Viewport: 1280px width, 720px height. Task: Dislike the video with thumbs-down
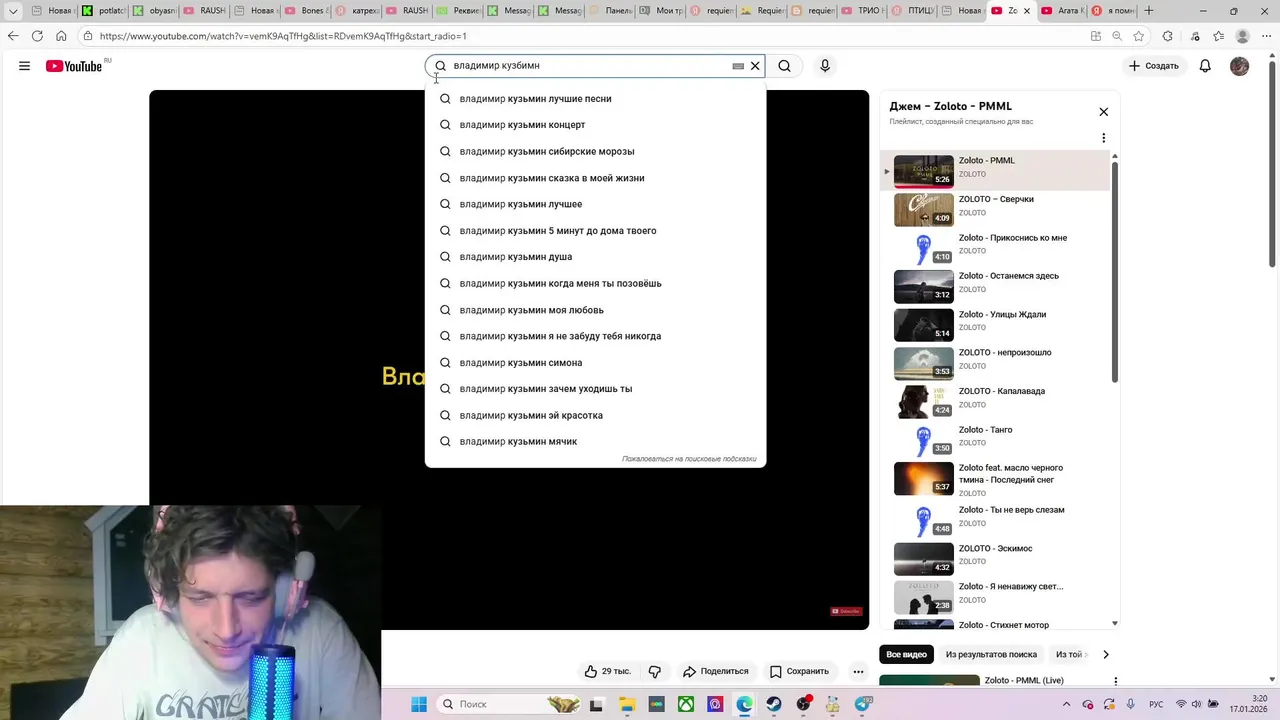(655, 671)
